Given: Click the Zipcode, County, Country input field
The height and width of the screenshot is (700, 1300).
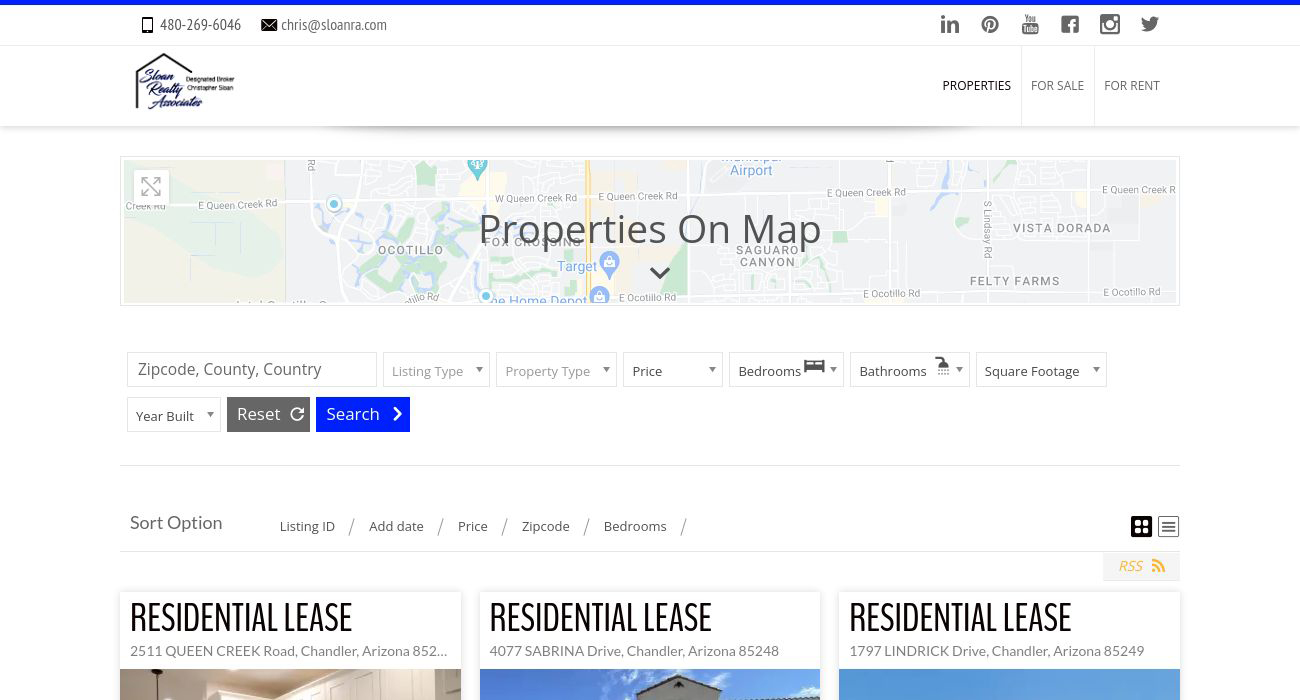Looking at the screenshot, I should [x=251, y=369].
